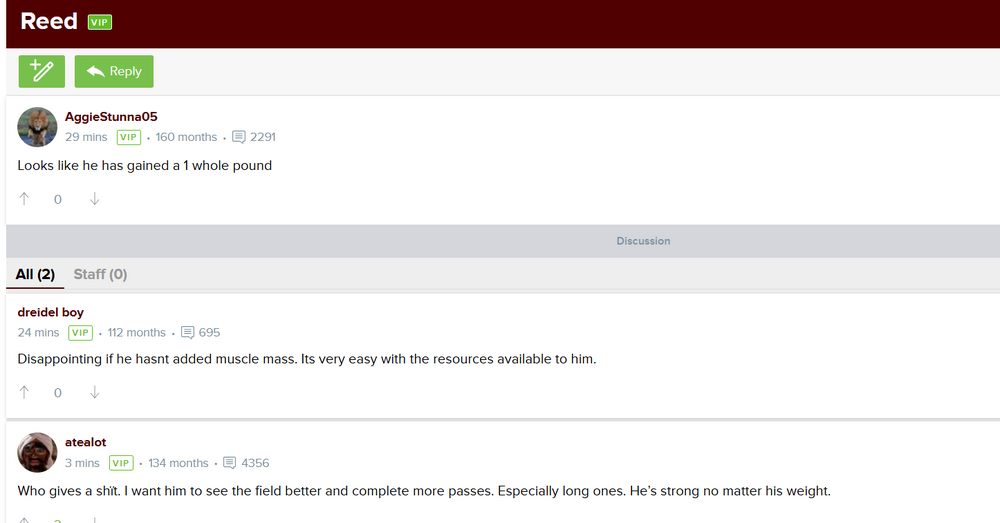
Task: Select the All (2) tab
Action: (35, 274)
